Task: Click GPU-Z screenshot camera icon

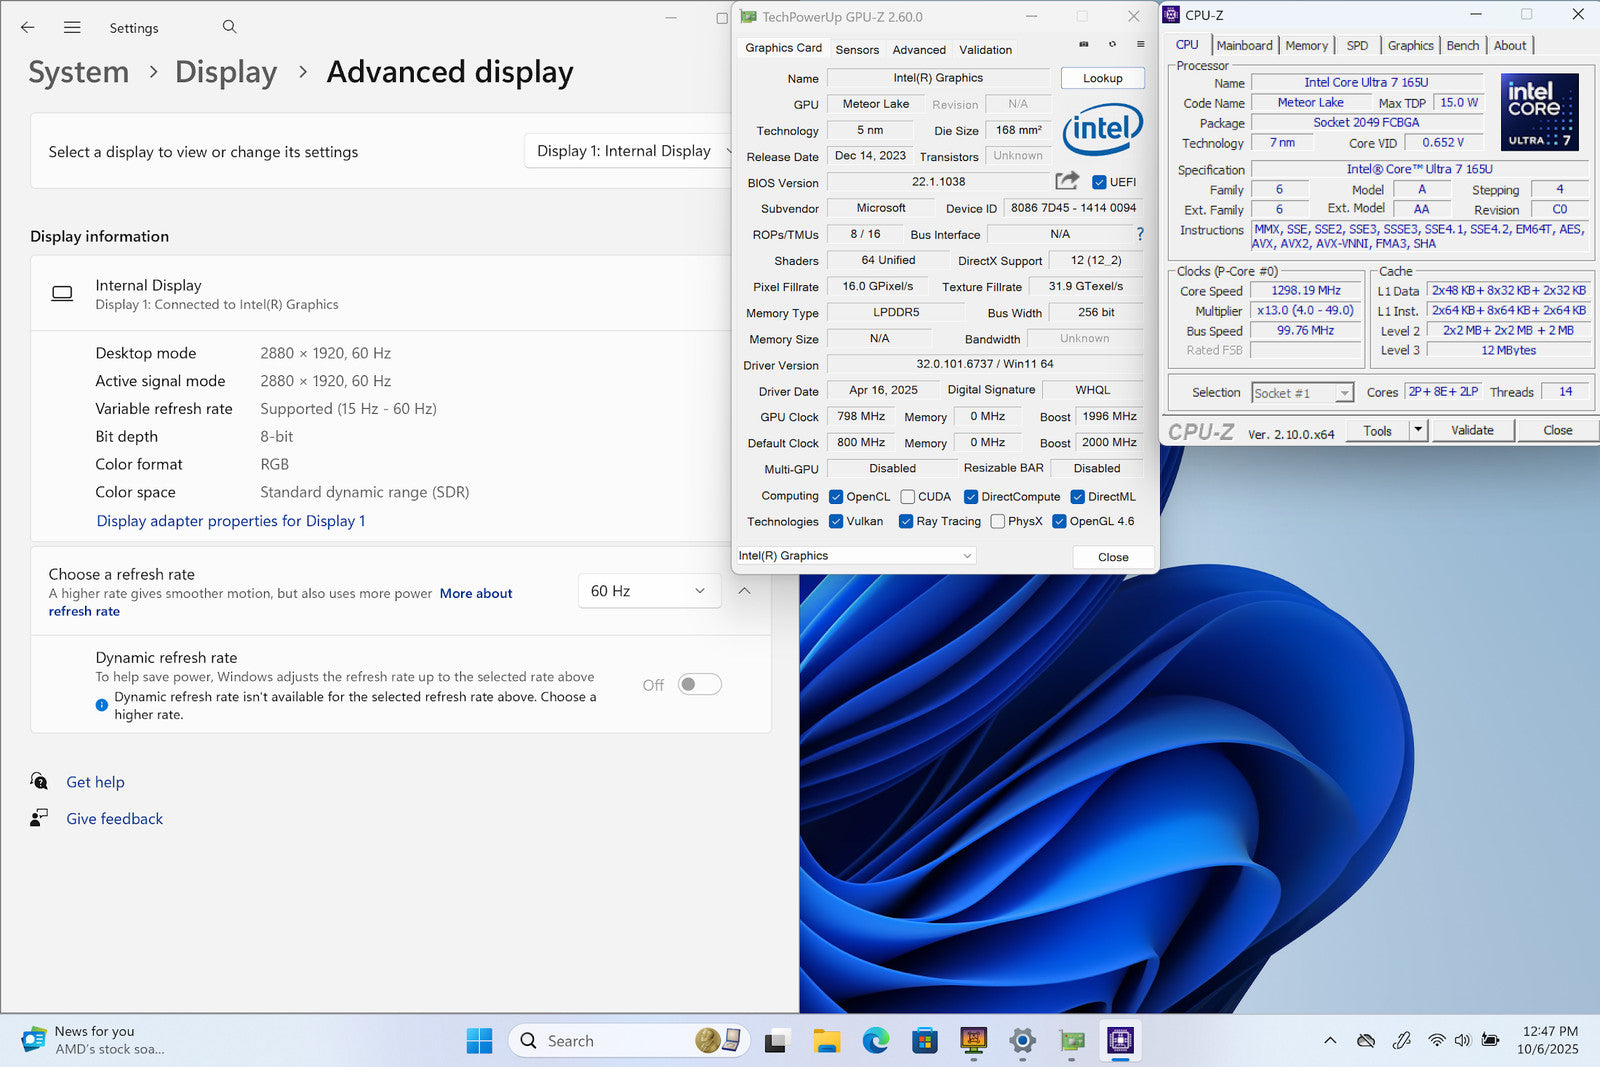Action: click(x=1084, y=44)
